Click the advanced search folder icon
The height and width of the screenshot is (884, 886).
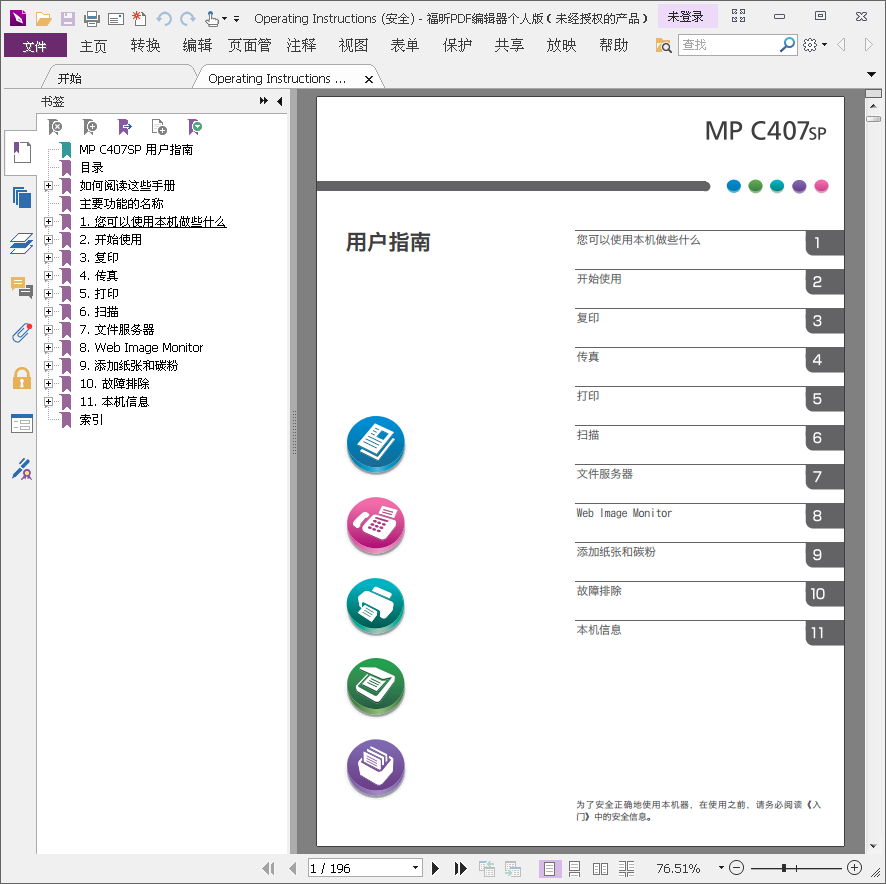pyautogui.click(x=663, y=45)
